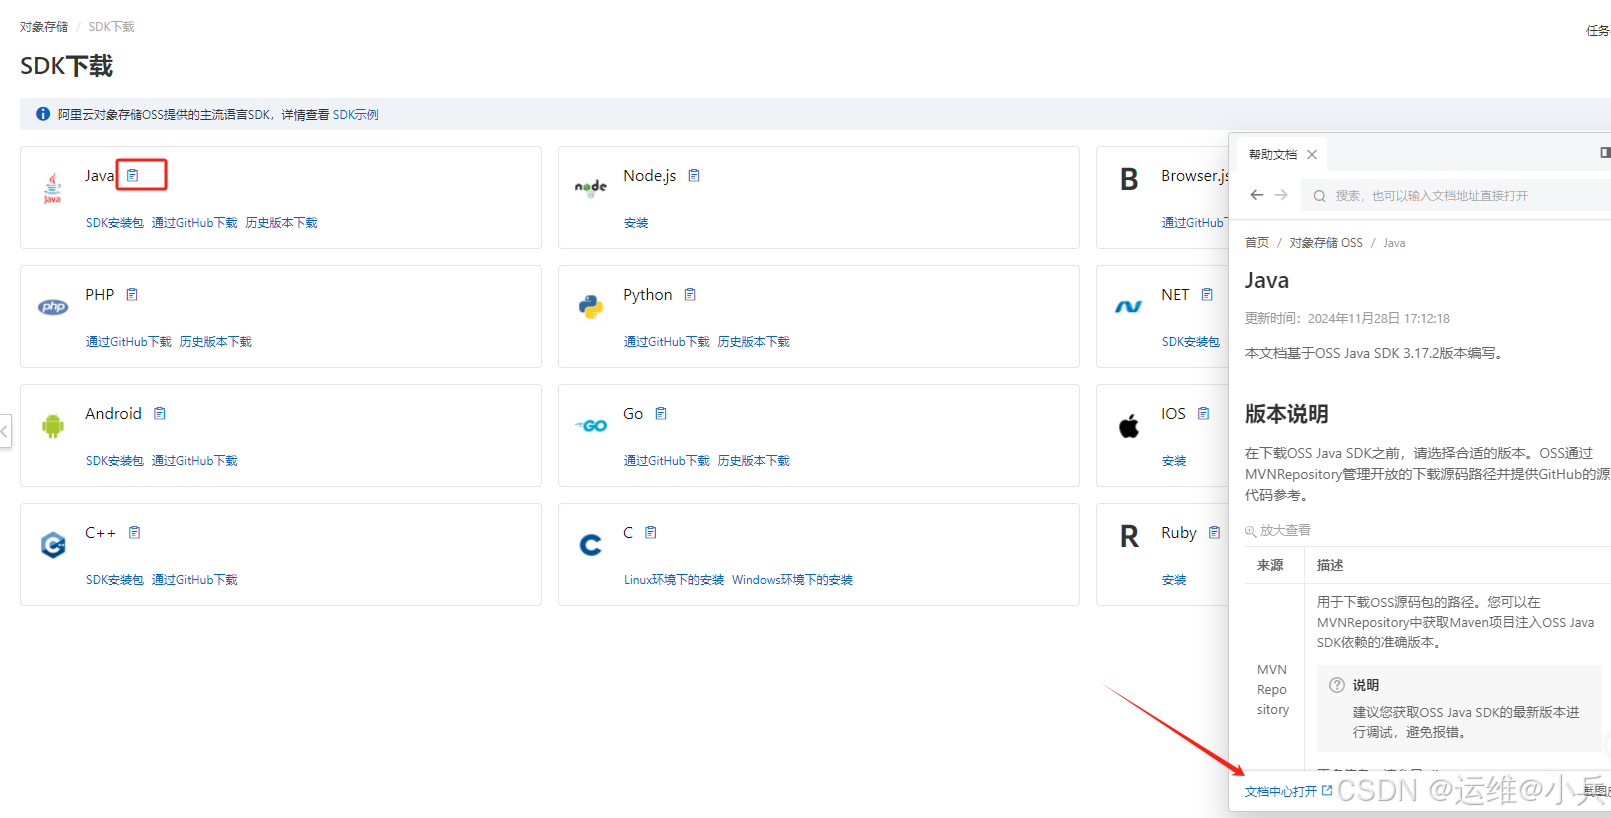
Task: Click the blue info icon in the banner
Action: (43, 114)
